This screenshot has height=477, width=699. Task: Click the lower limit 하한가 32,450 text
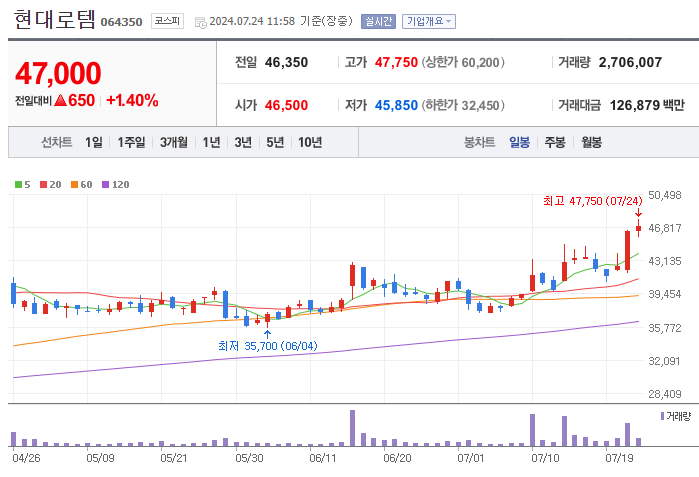point(463,105)
